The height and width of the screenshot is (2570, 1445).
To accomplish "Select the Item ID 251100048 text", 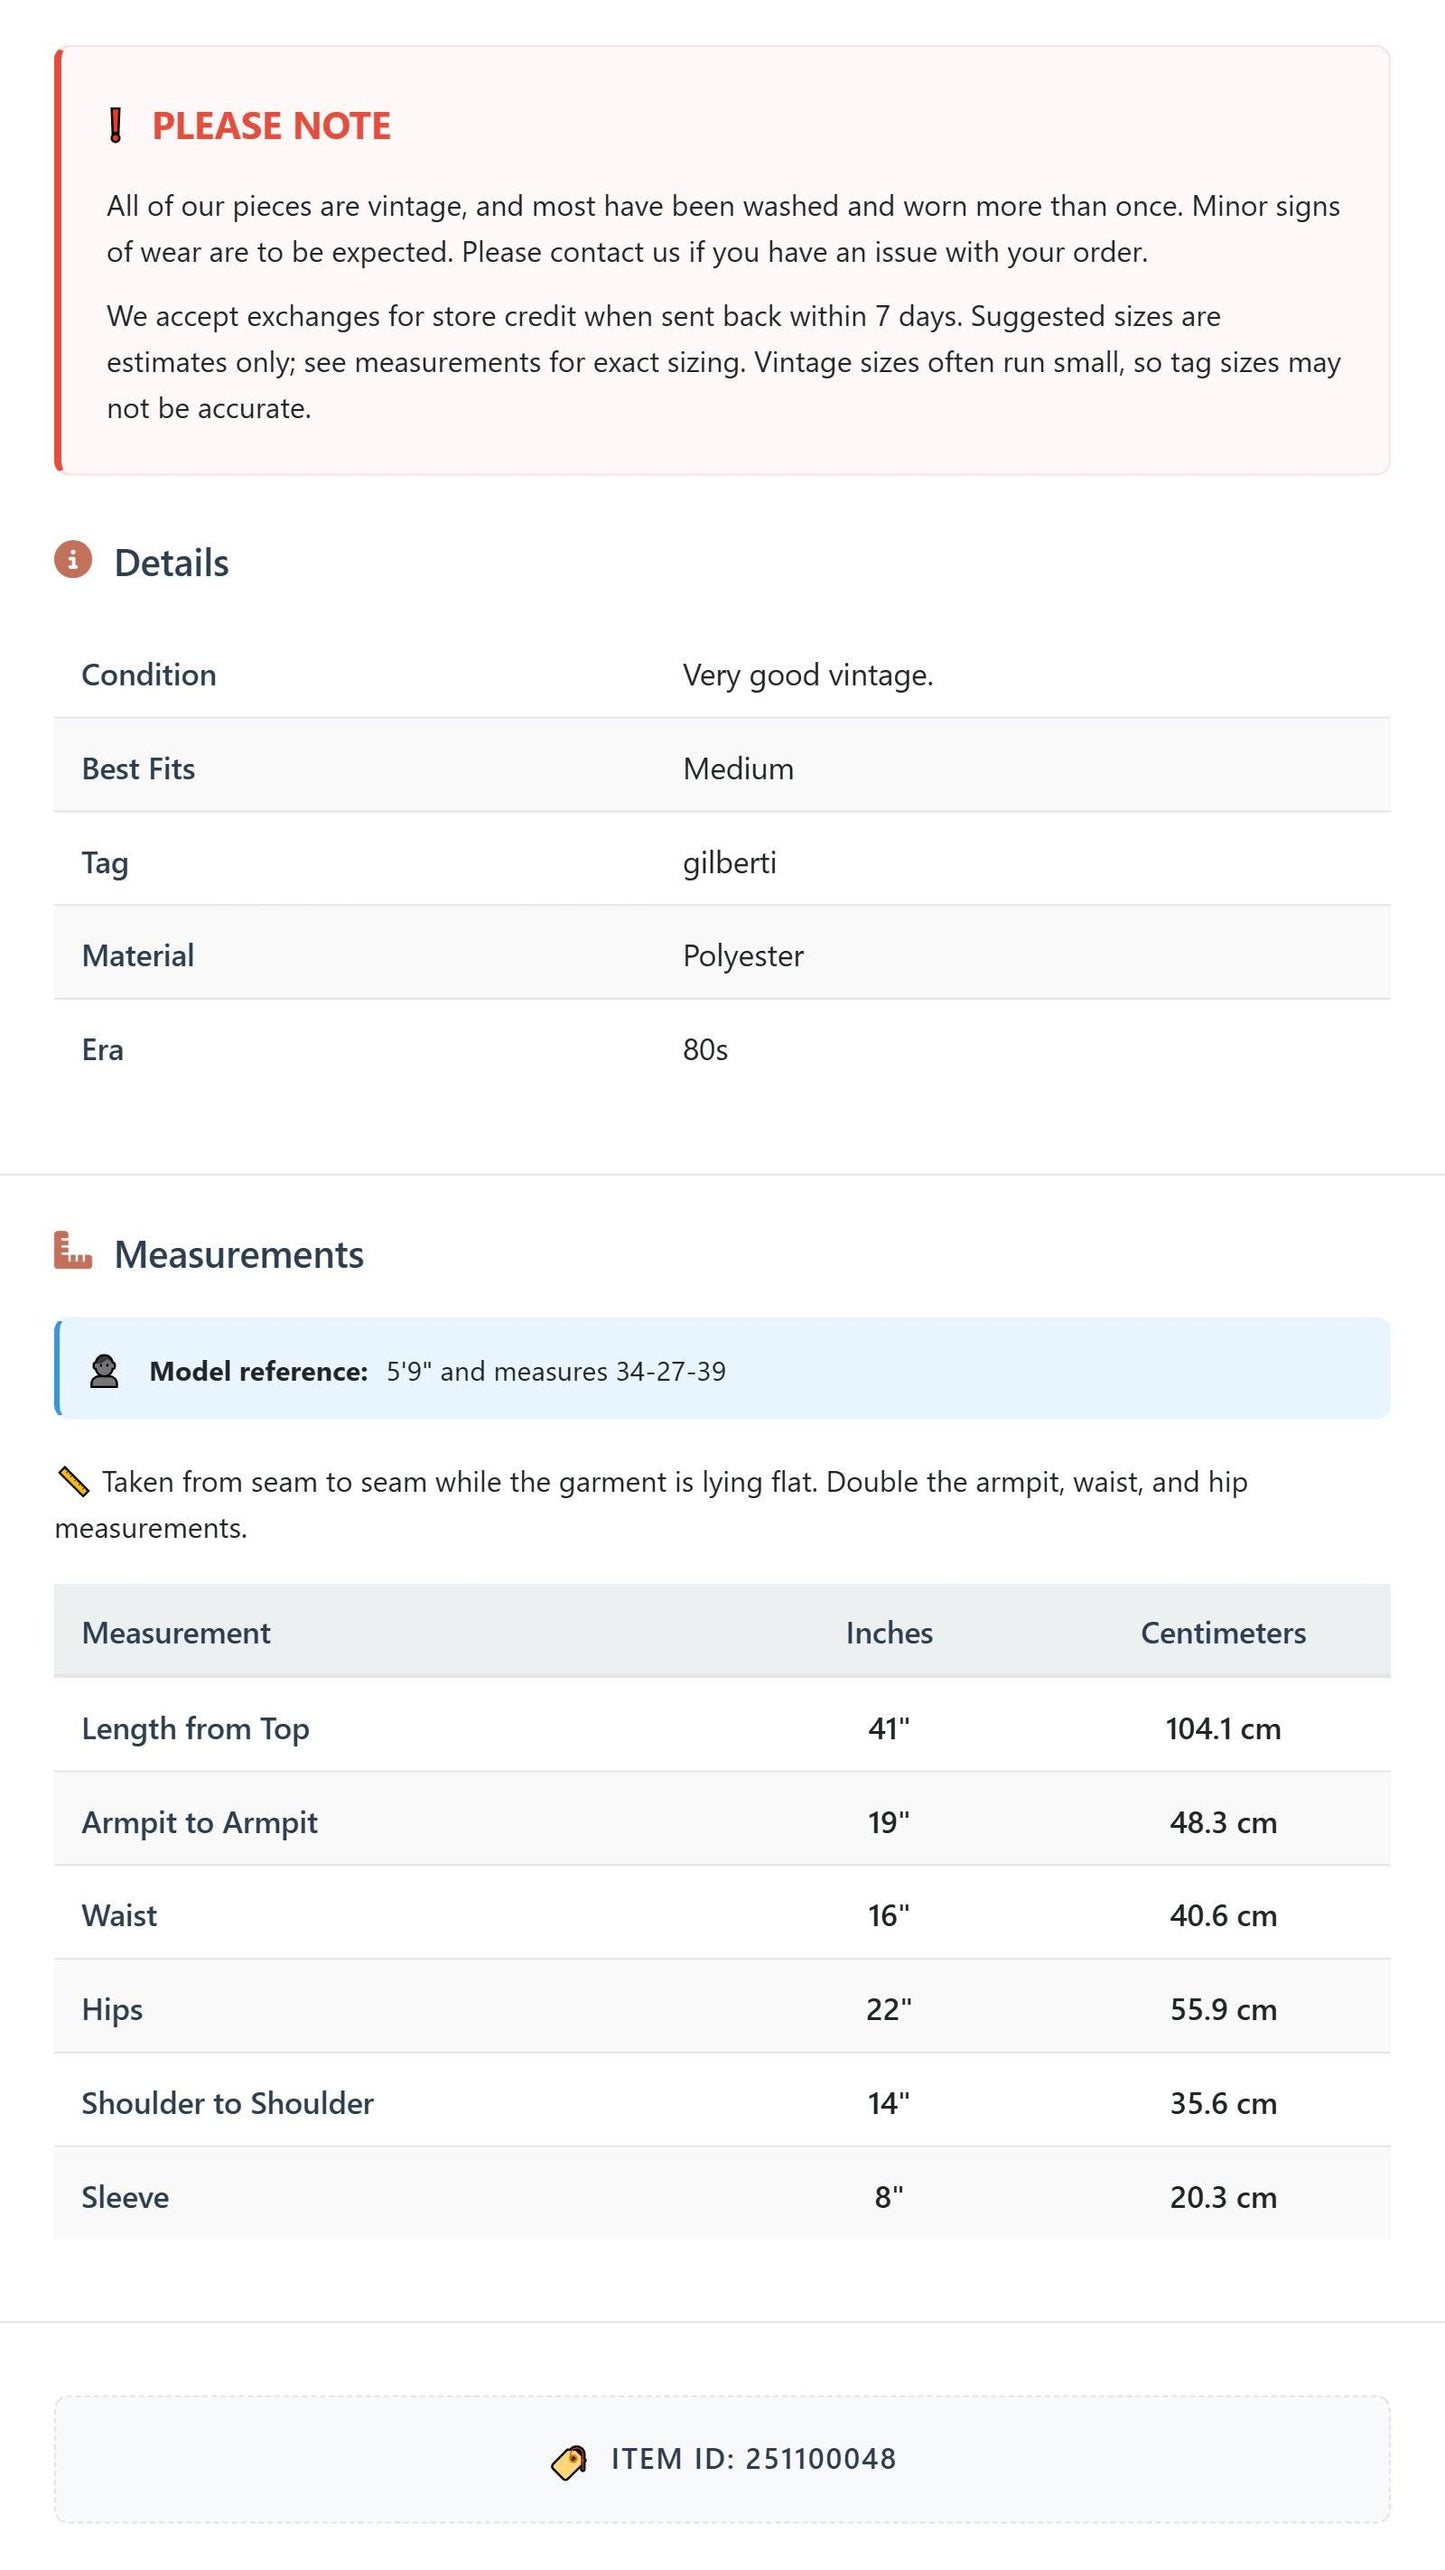I will tap(754, 2459).
